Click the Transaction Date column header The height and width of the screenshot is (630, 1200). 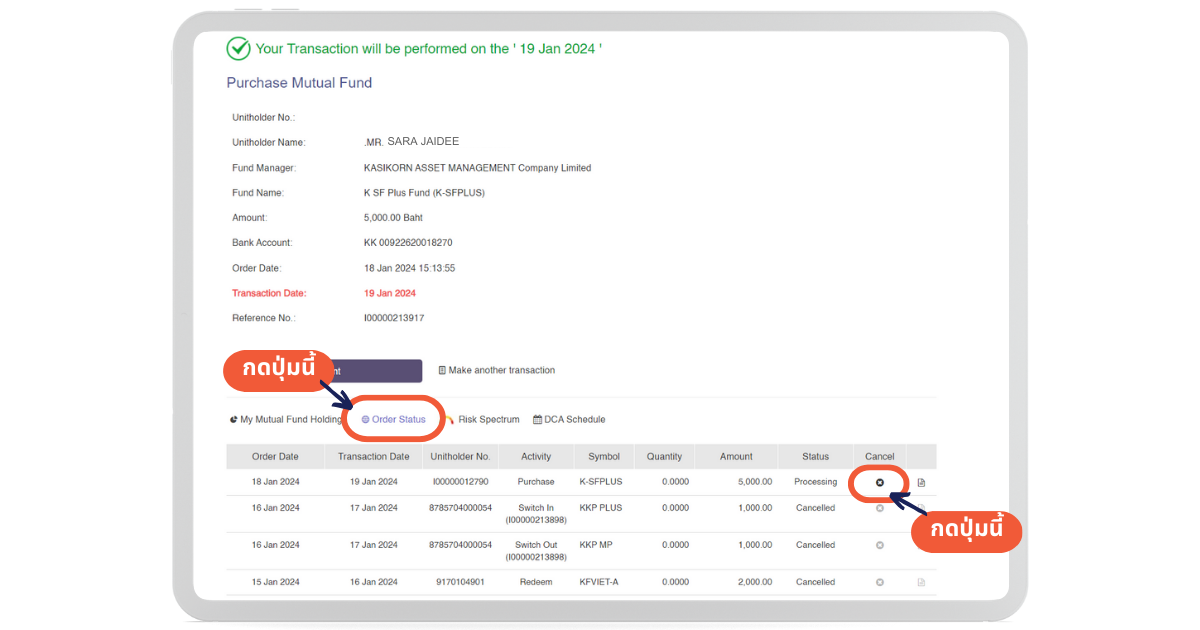[x=374, y=457]
